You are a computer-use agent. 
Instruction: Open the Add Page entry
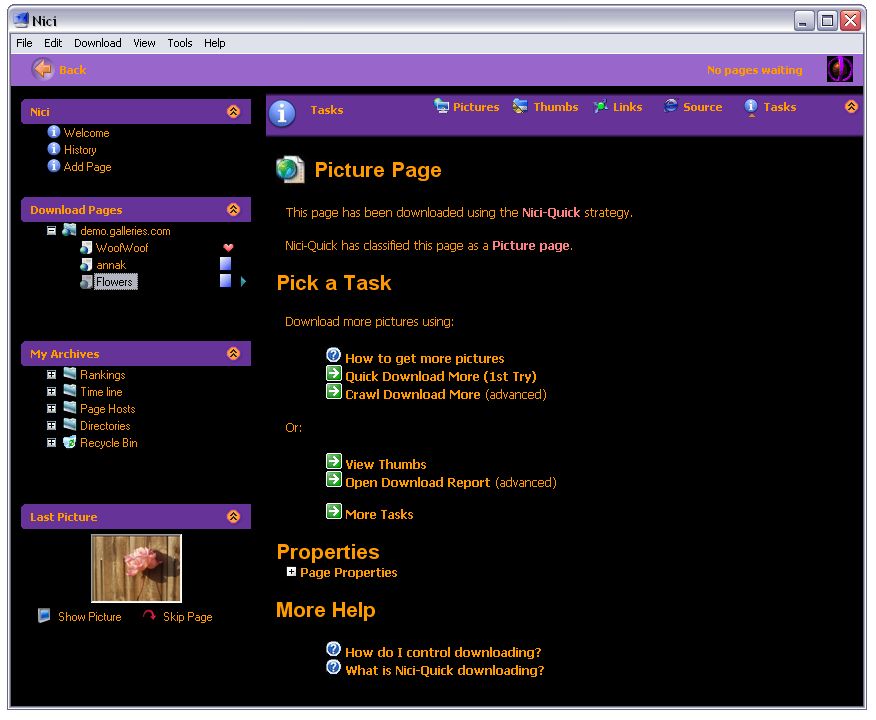coord(88,166)
